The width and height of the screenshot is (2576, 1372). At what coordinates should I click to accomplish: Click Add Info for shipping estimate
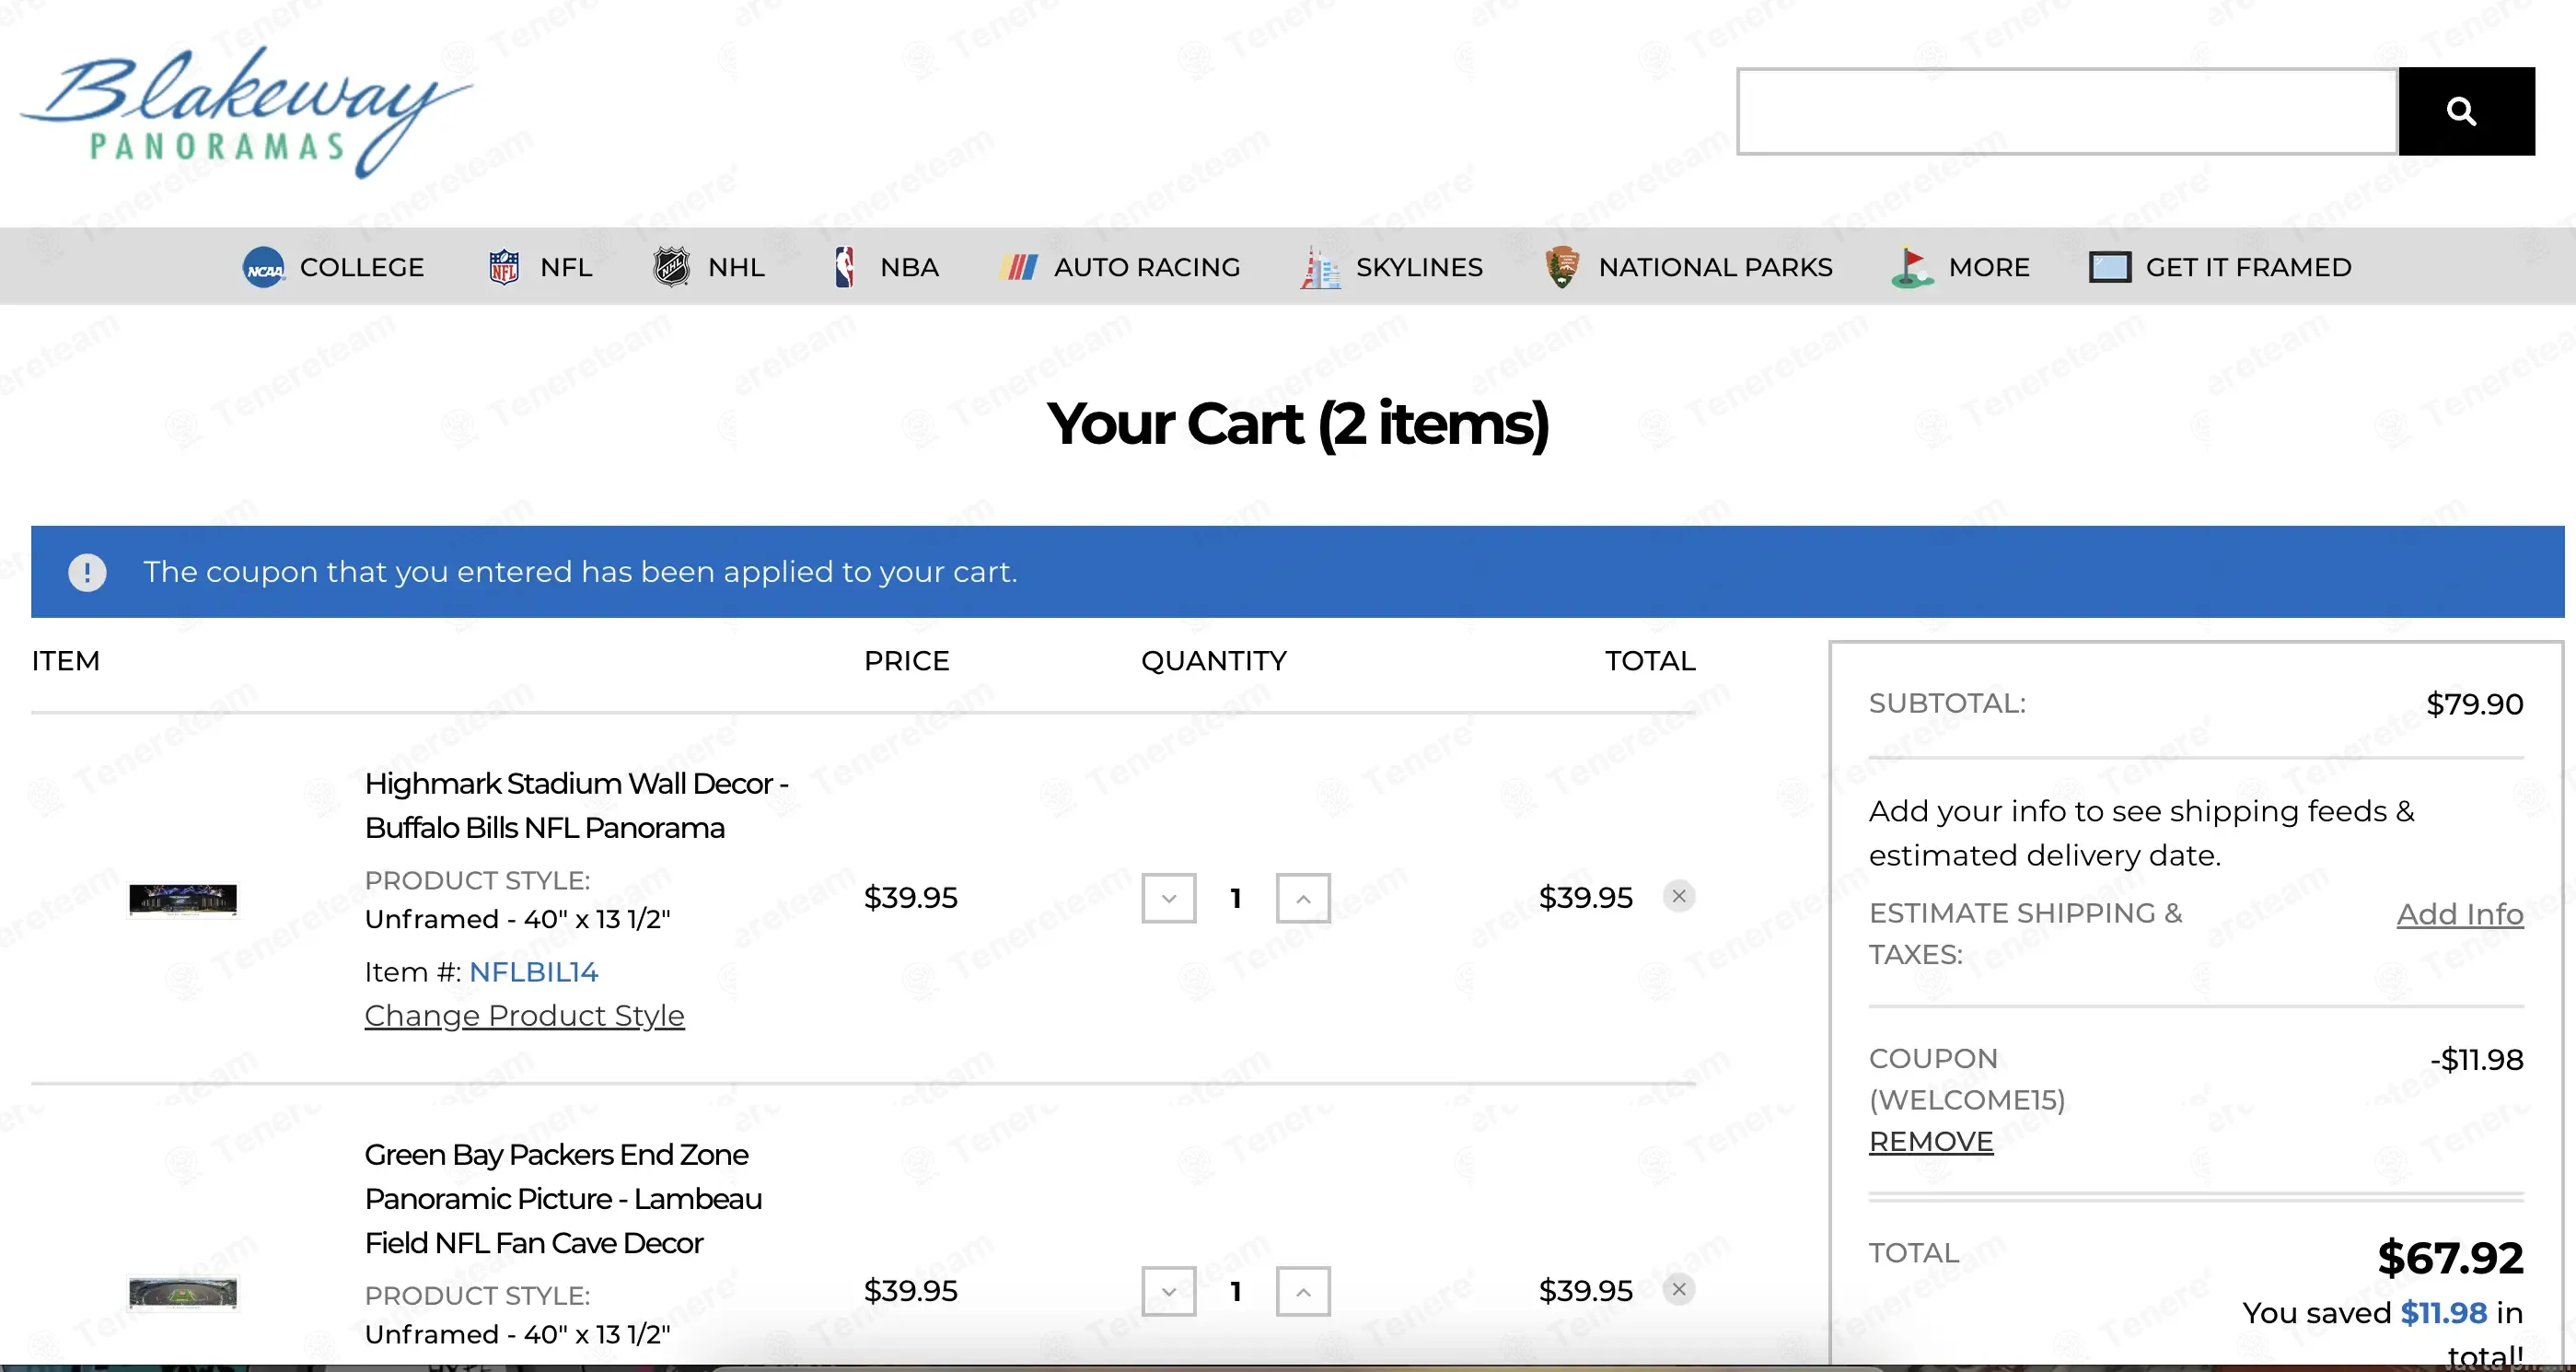click(2460, 914)
